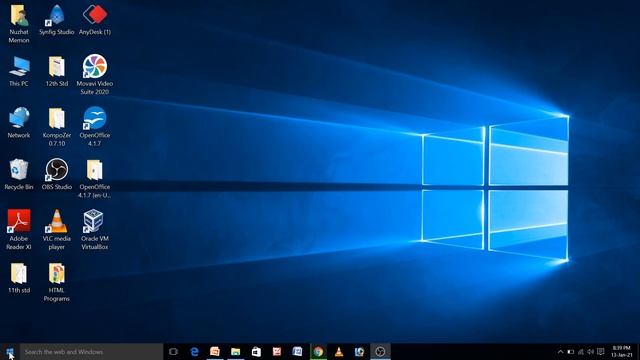
Task: Switch to Google Chrome in the taskbar
Action: [x=318, y=352]
